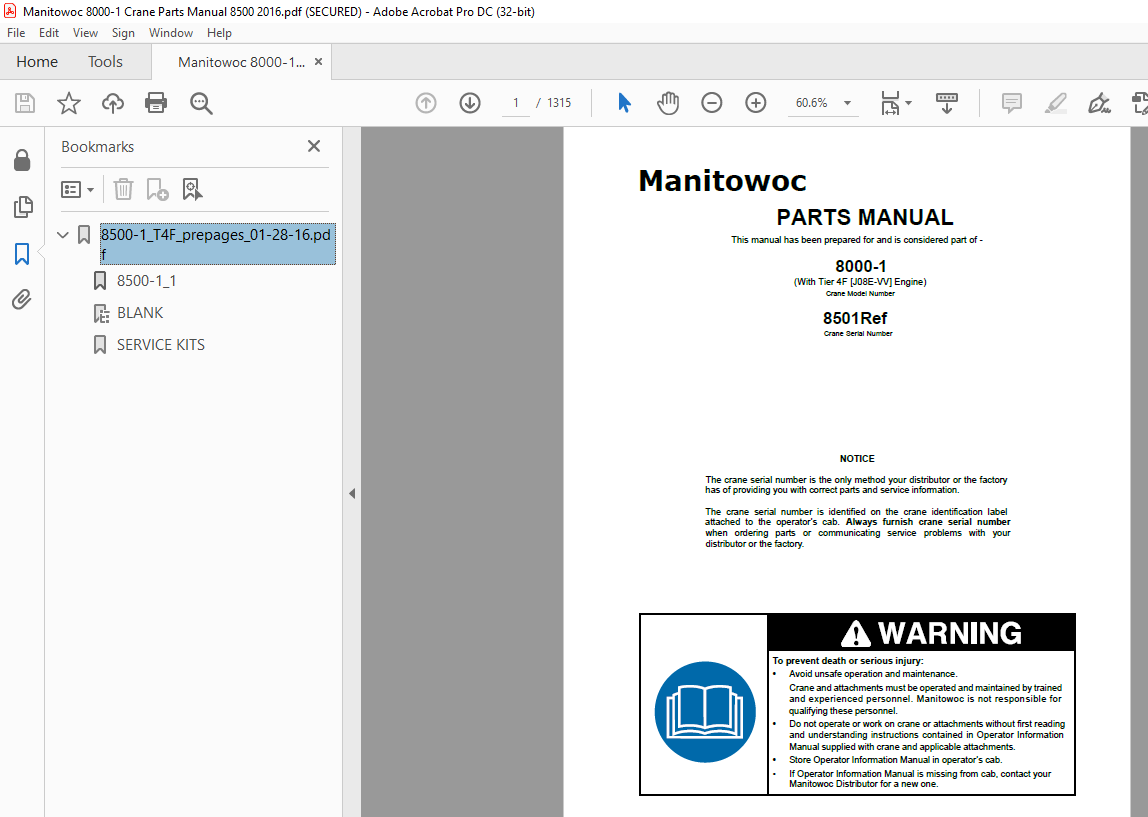Close the Bookmarks panel
The height and width of the screenshot is (817, 1148).
click(x=314, y=146)
